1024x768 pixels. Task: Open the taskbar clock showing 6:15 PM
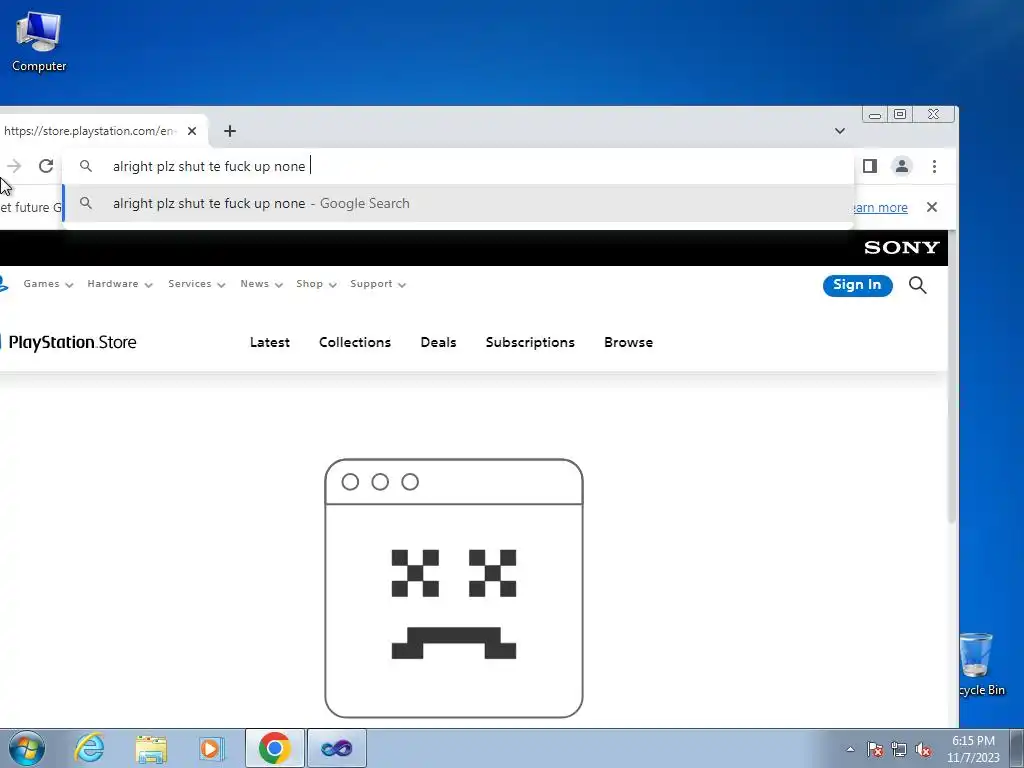coord(973,749)
